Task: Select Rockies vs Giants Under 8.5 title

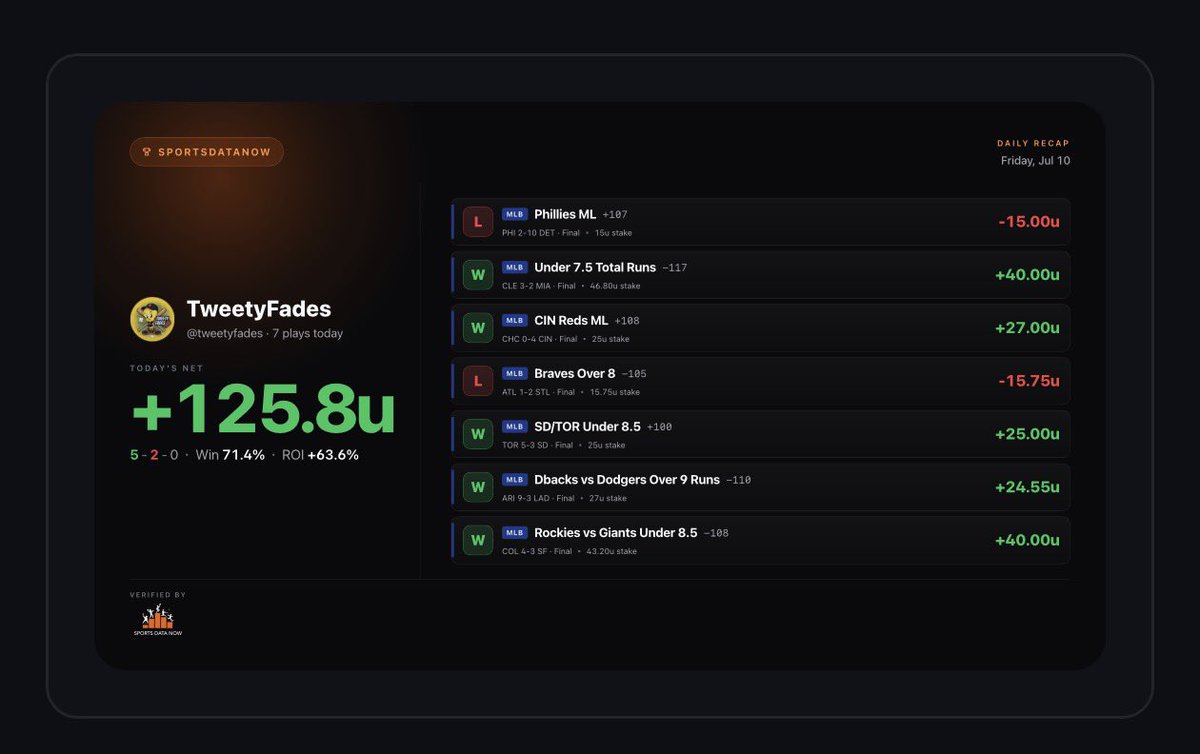Action: 616,532
